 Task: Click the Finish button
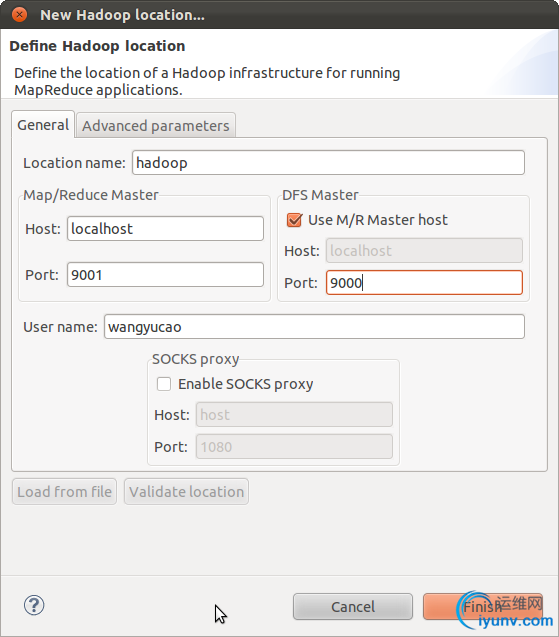tap(483, 607)
